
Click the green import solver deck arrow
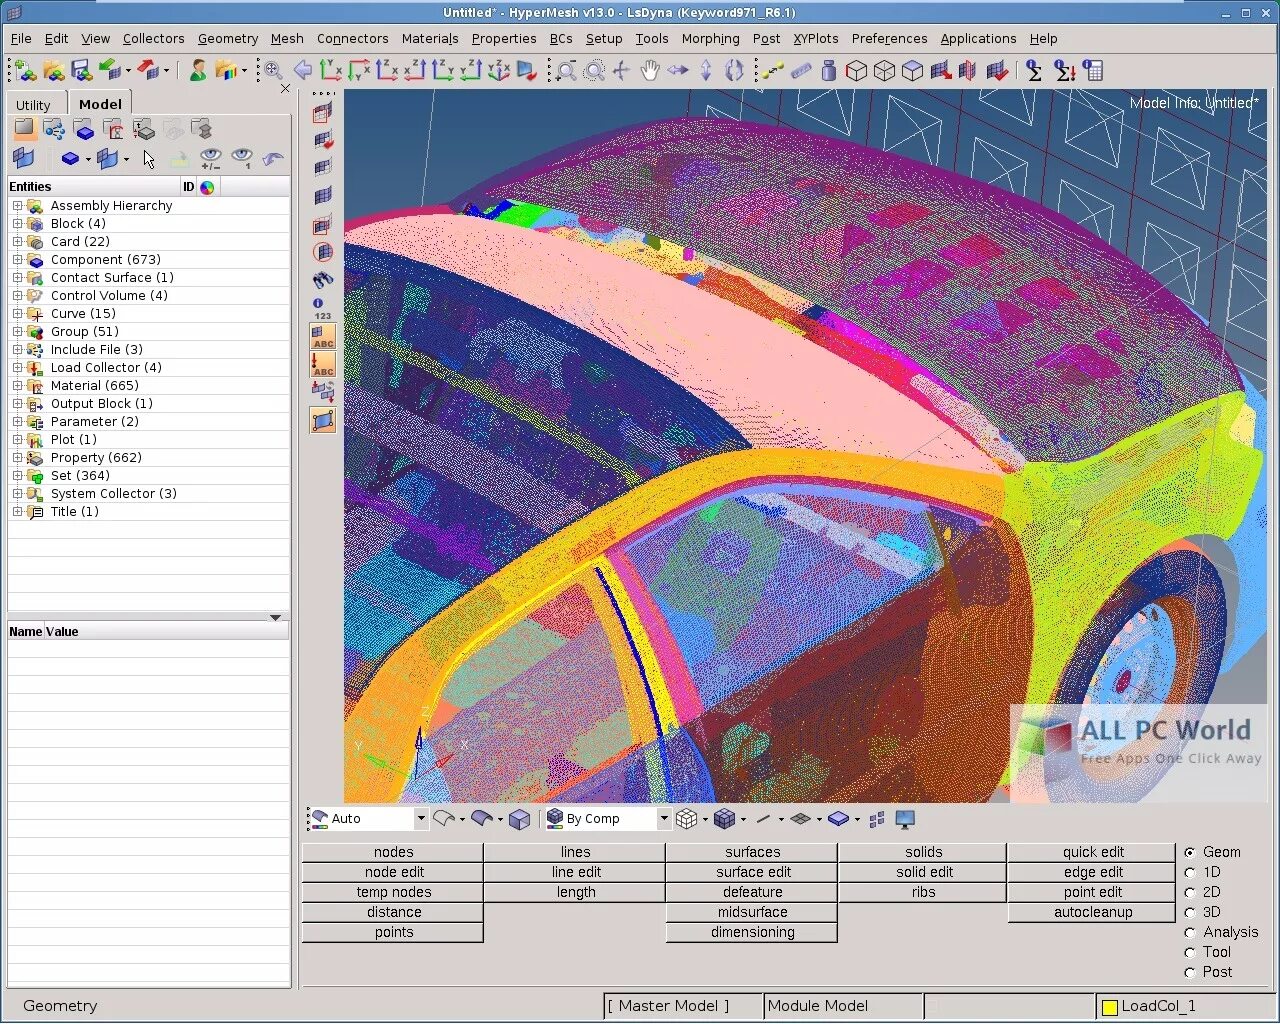(110, 70)
